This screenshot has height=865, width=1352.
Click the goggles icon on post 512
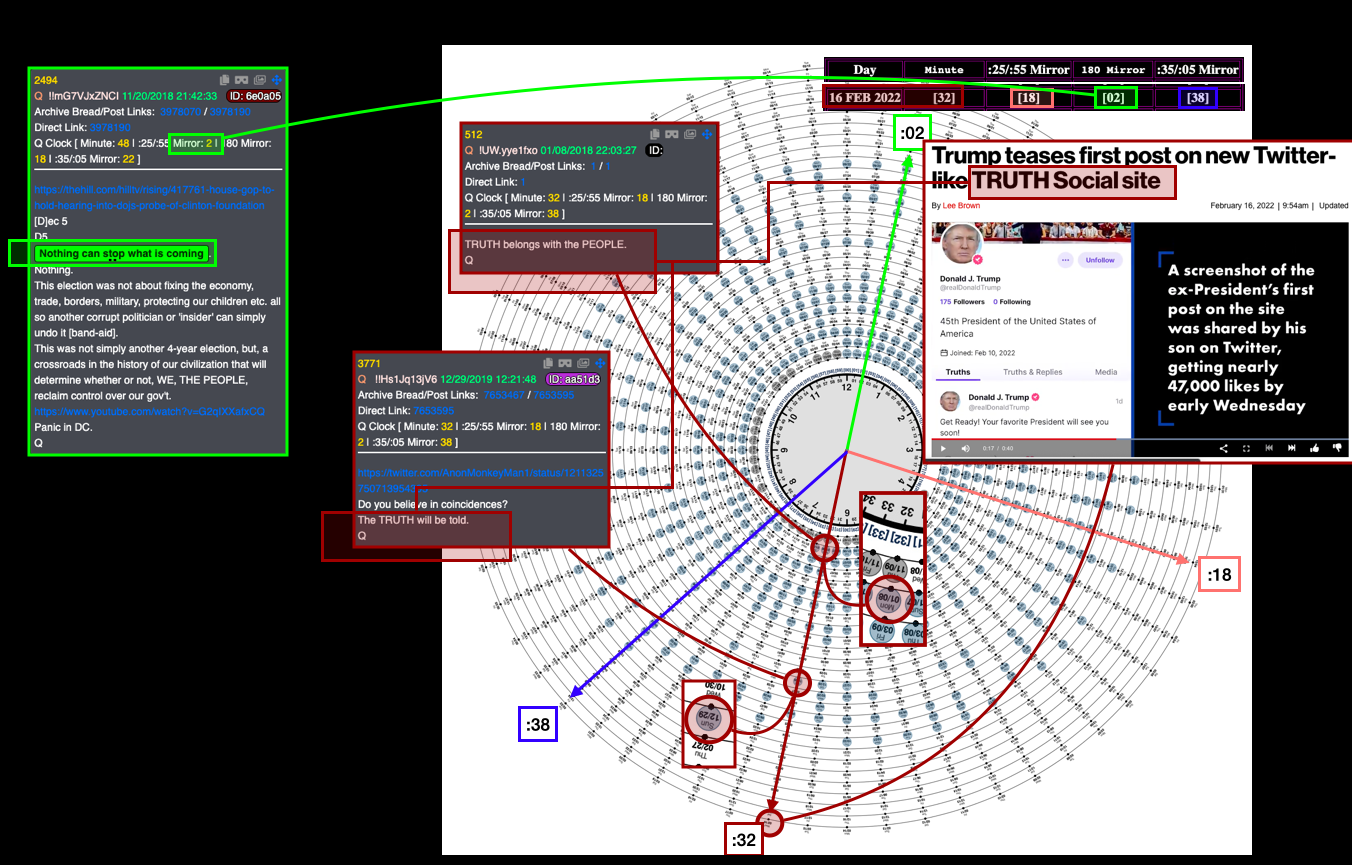(671, 134)
